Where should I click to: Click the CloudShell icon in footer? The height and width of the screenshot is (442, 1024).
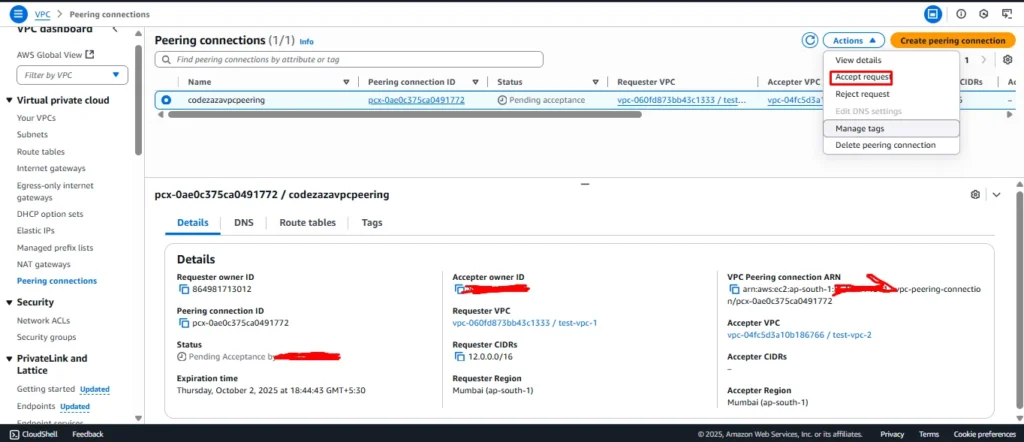point(14,434)
